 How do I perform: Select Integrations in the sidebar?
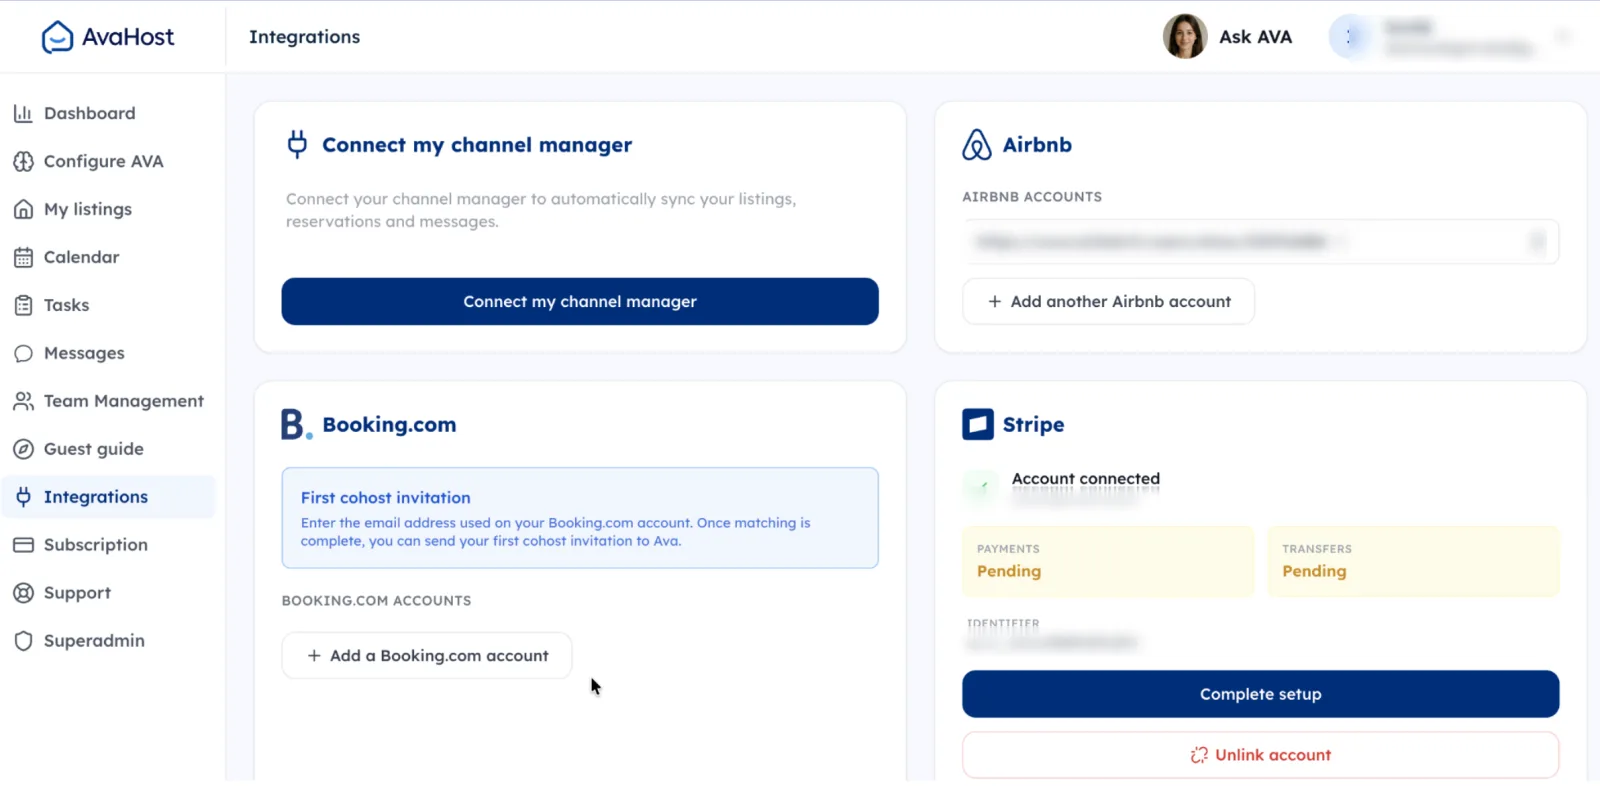(108, 497)
